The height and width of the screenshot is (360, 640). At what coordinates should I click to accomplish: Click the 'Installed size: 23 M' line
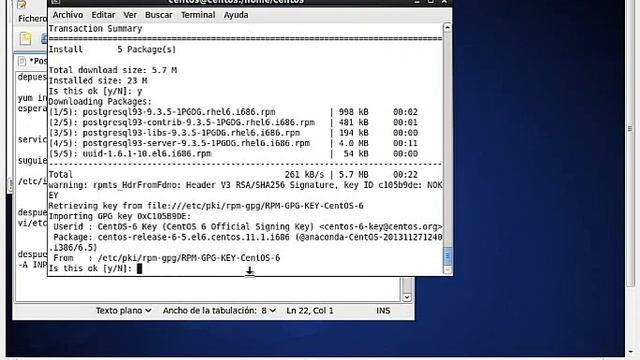pos(98,81)
